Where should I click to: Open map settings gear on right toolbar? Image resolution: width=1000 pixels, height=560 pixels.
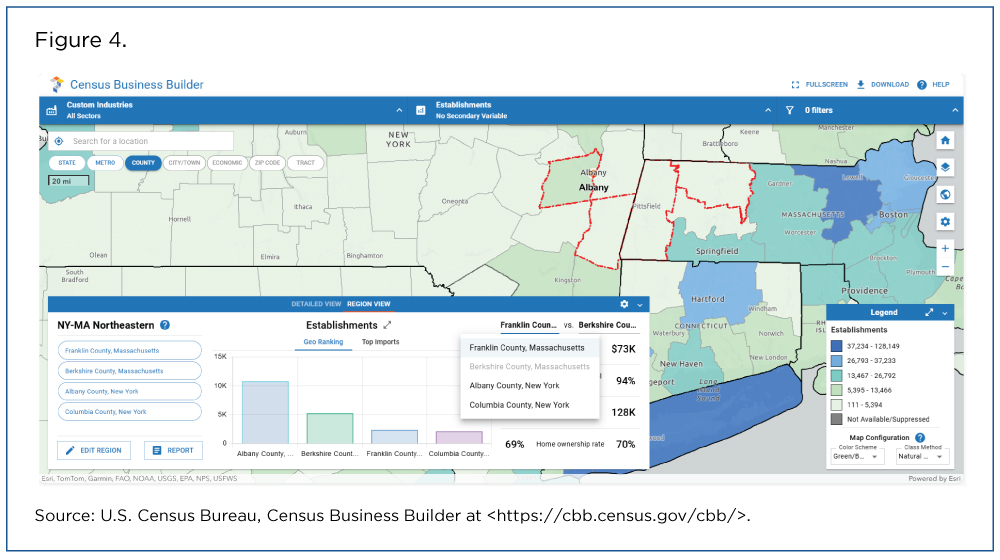coord(945,221)
